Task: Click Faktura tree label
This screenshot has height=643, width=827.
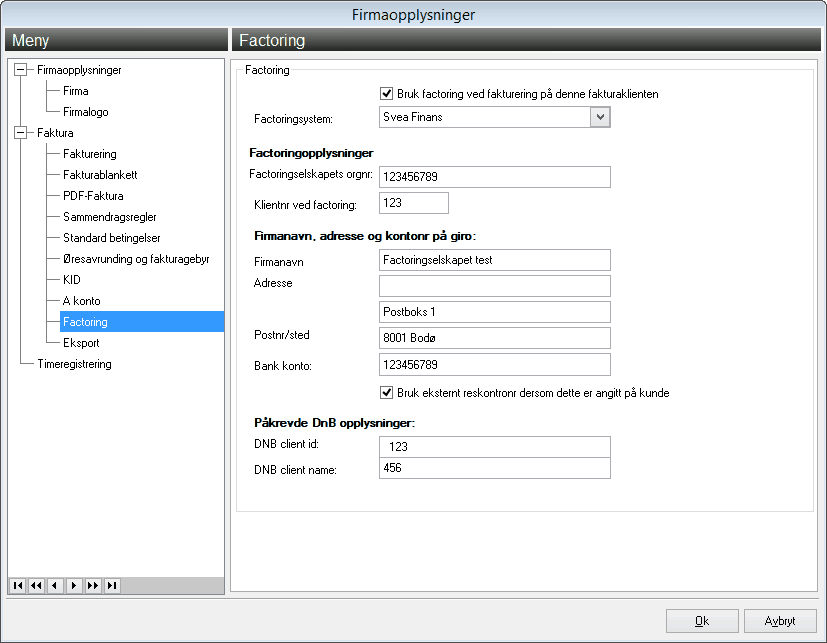Action: coord(55,133)
